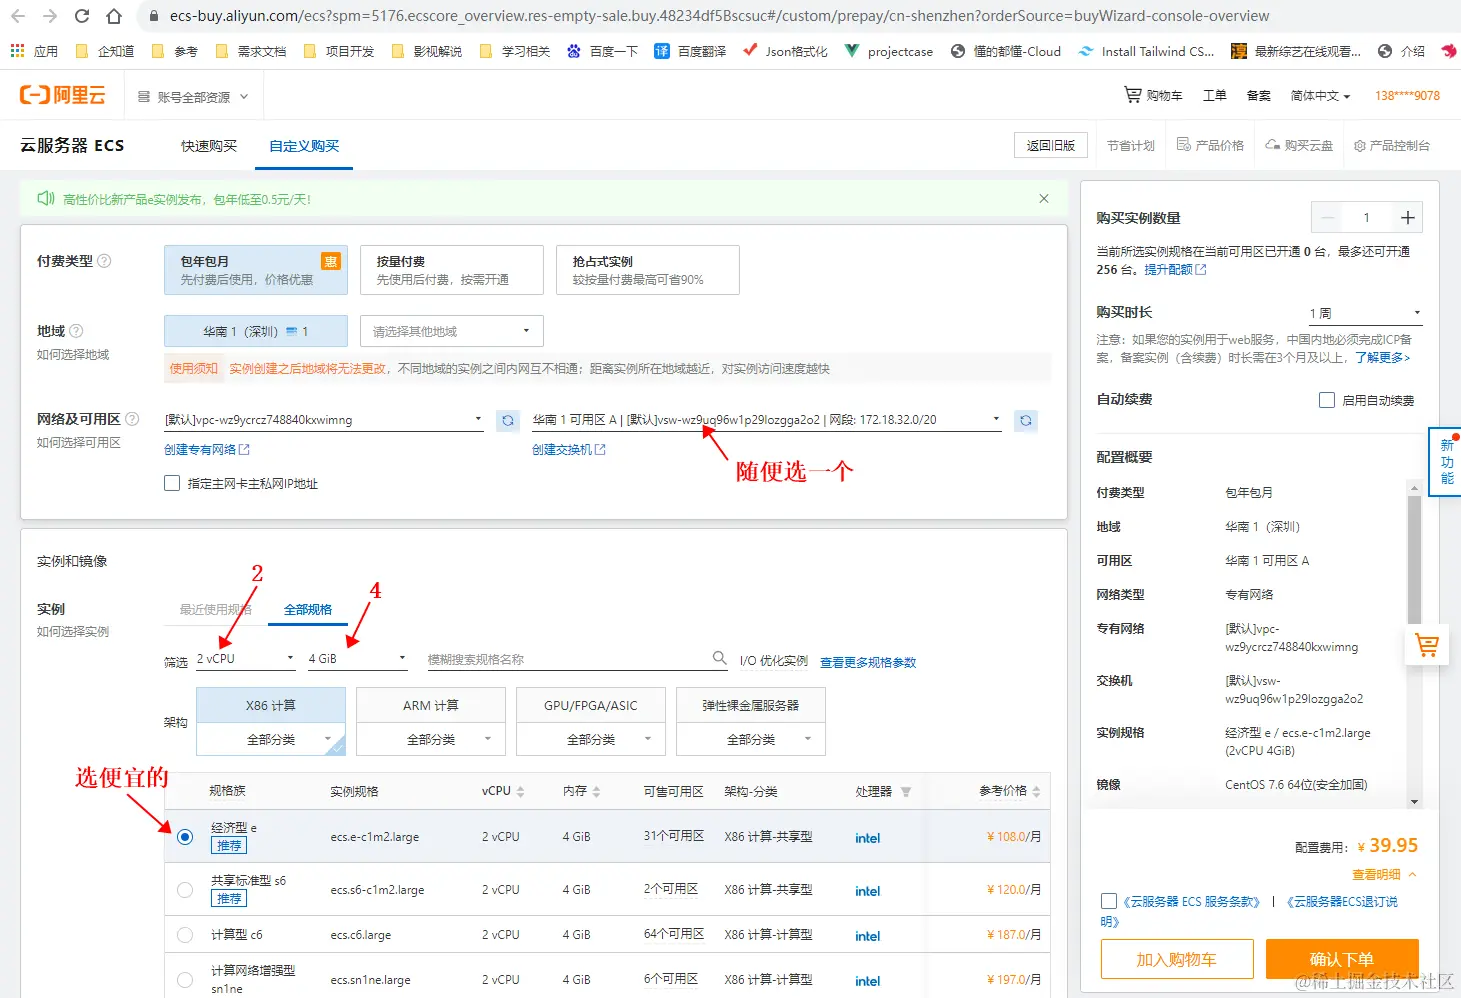This screenshot has width=1461, height=998.
Task: Select the 共享标准型 s6 instance radio button
Action: pos(185,890)
